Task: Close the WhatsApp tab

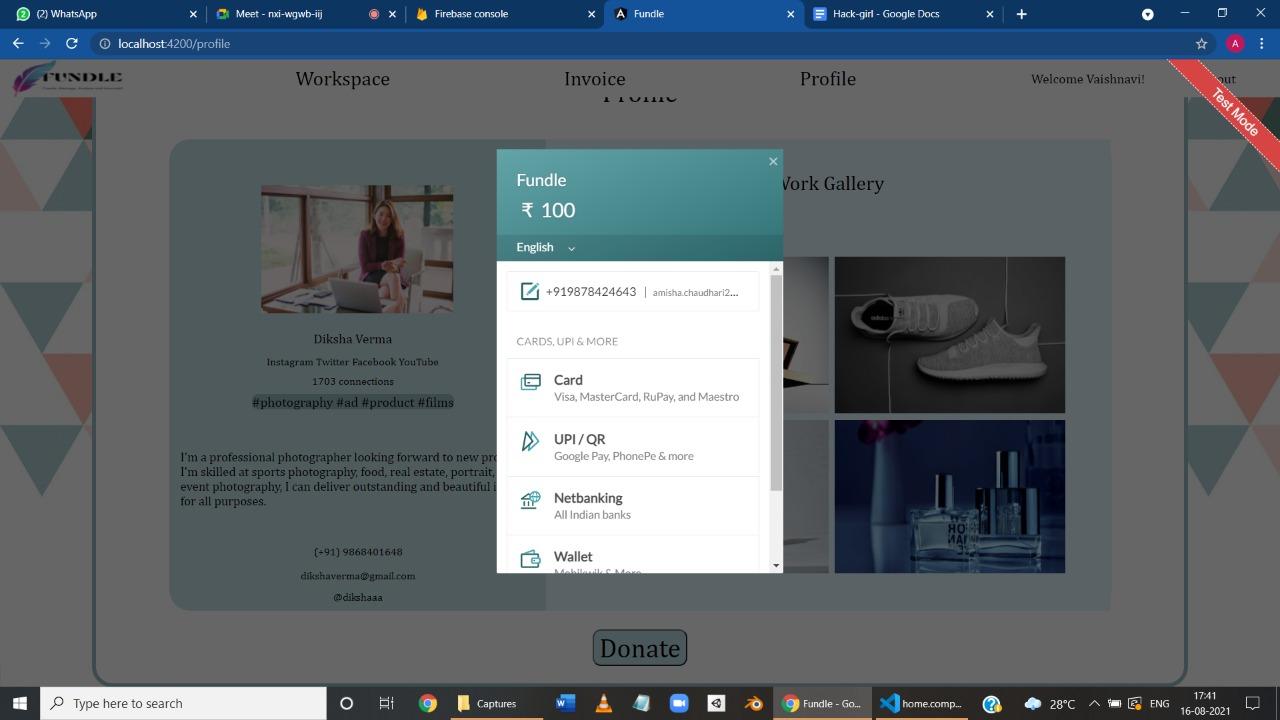Action: click(194, 14)
